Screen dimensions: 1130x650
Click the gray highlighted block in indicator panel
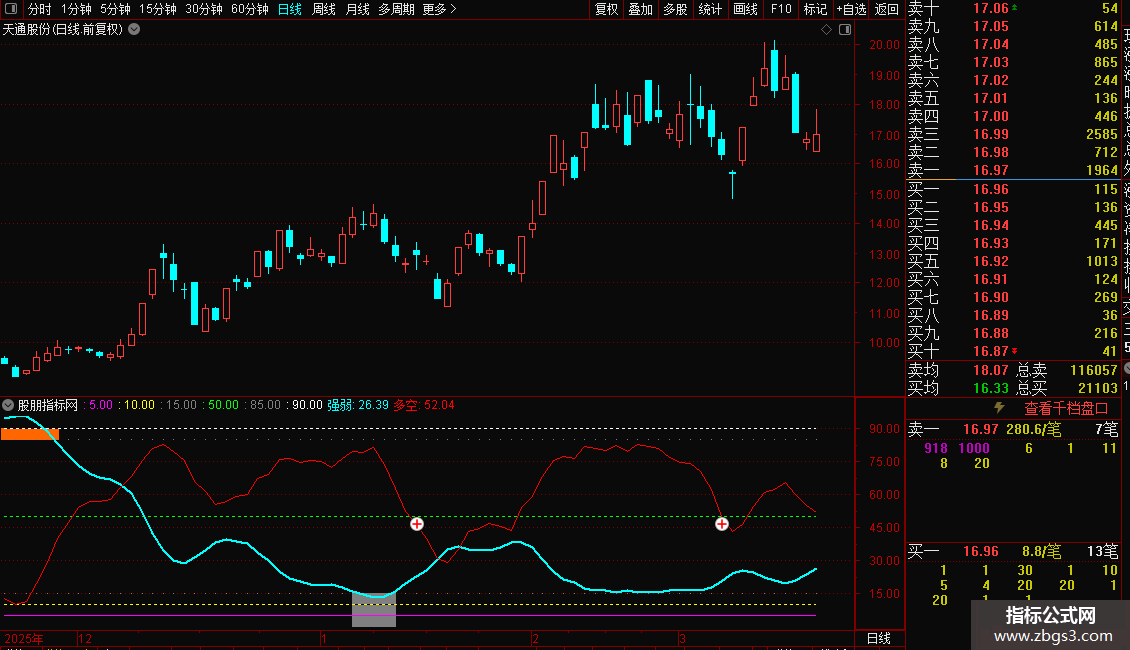[374, 609]
